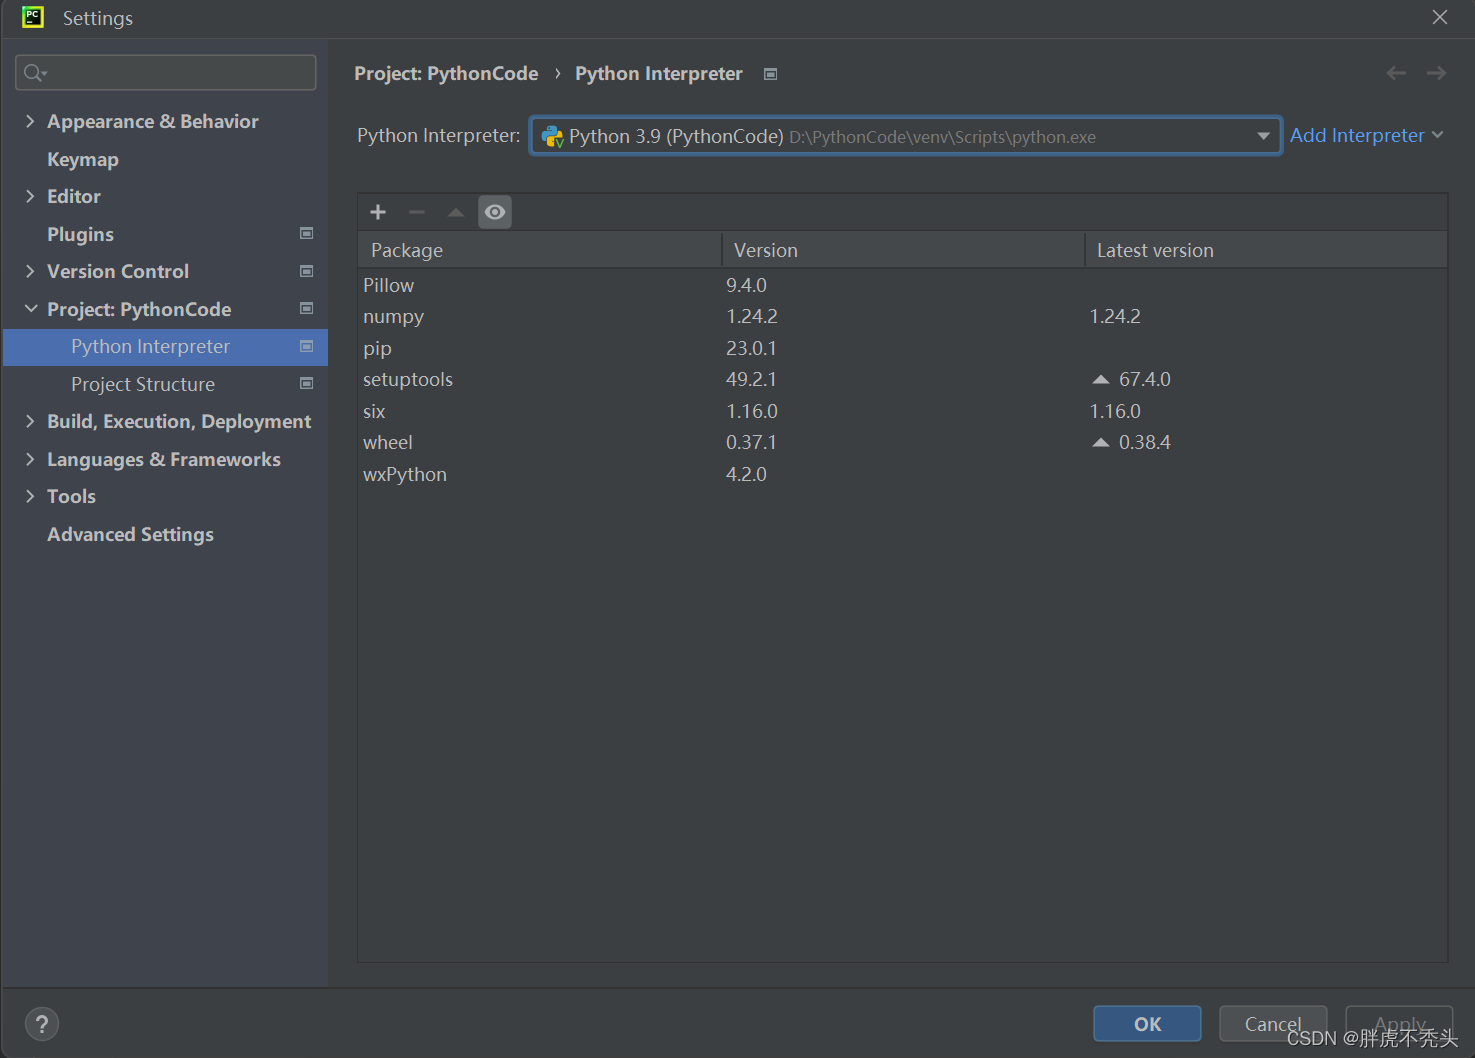Viewport: 1475px width, 1058px height.
Task: Open Project Structure settings
Action: click(x=143, y=384)
